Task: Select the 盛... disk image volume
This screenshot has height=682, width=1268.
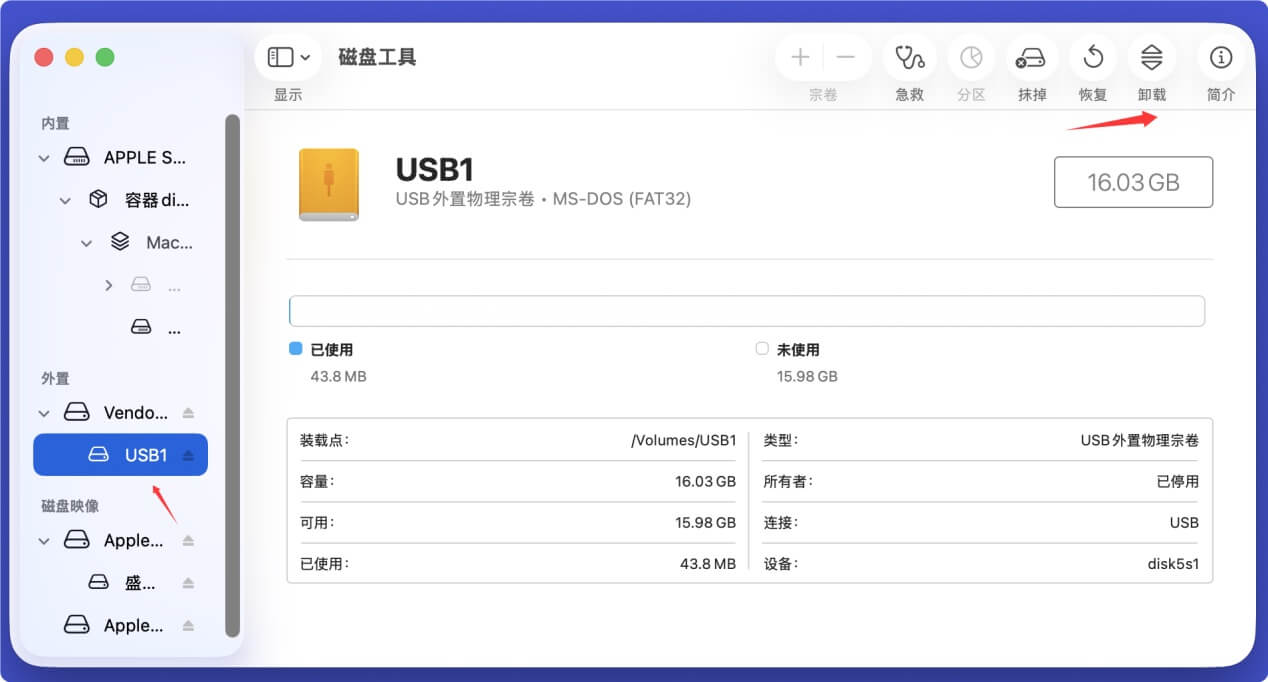Action: 140,582
